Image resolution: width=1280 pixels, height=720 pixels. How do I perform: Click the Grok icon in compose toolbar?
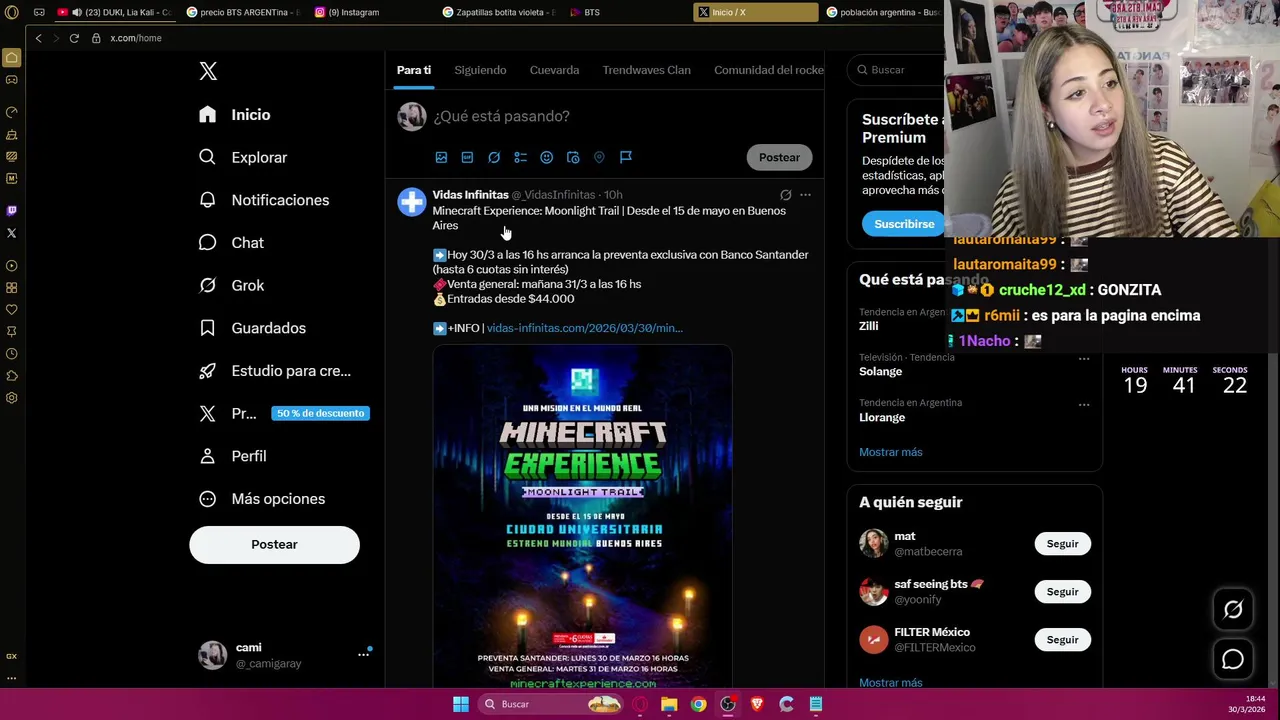(x=494, y=157)
